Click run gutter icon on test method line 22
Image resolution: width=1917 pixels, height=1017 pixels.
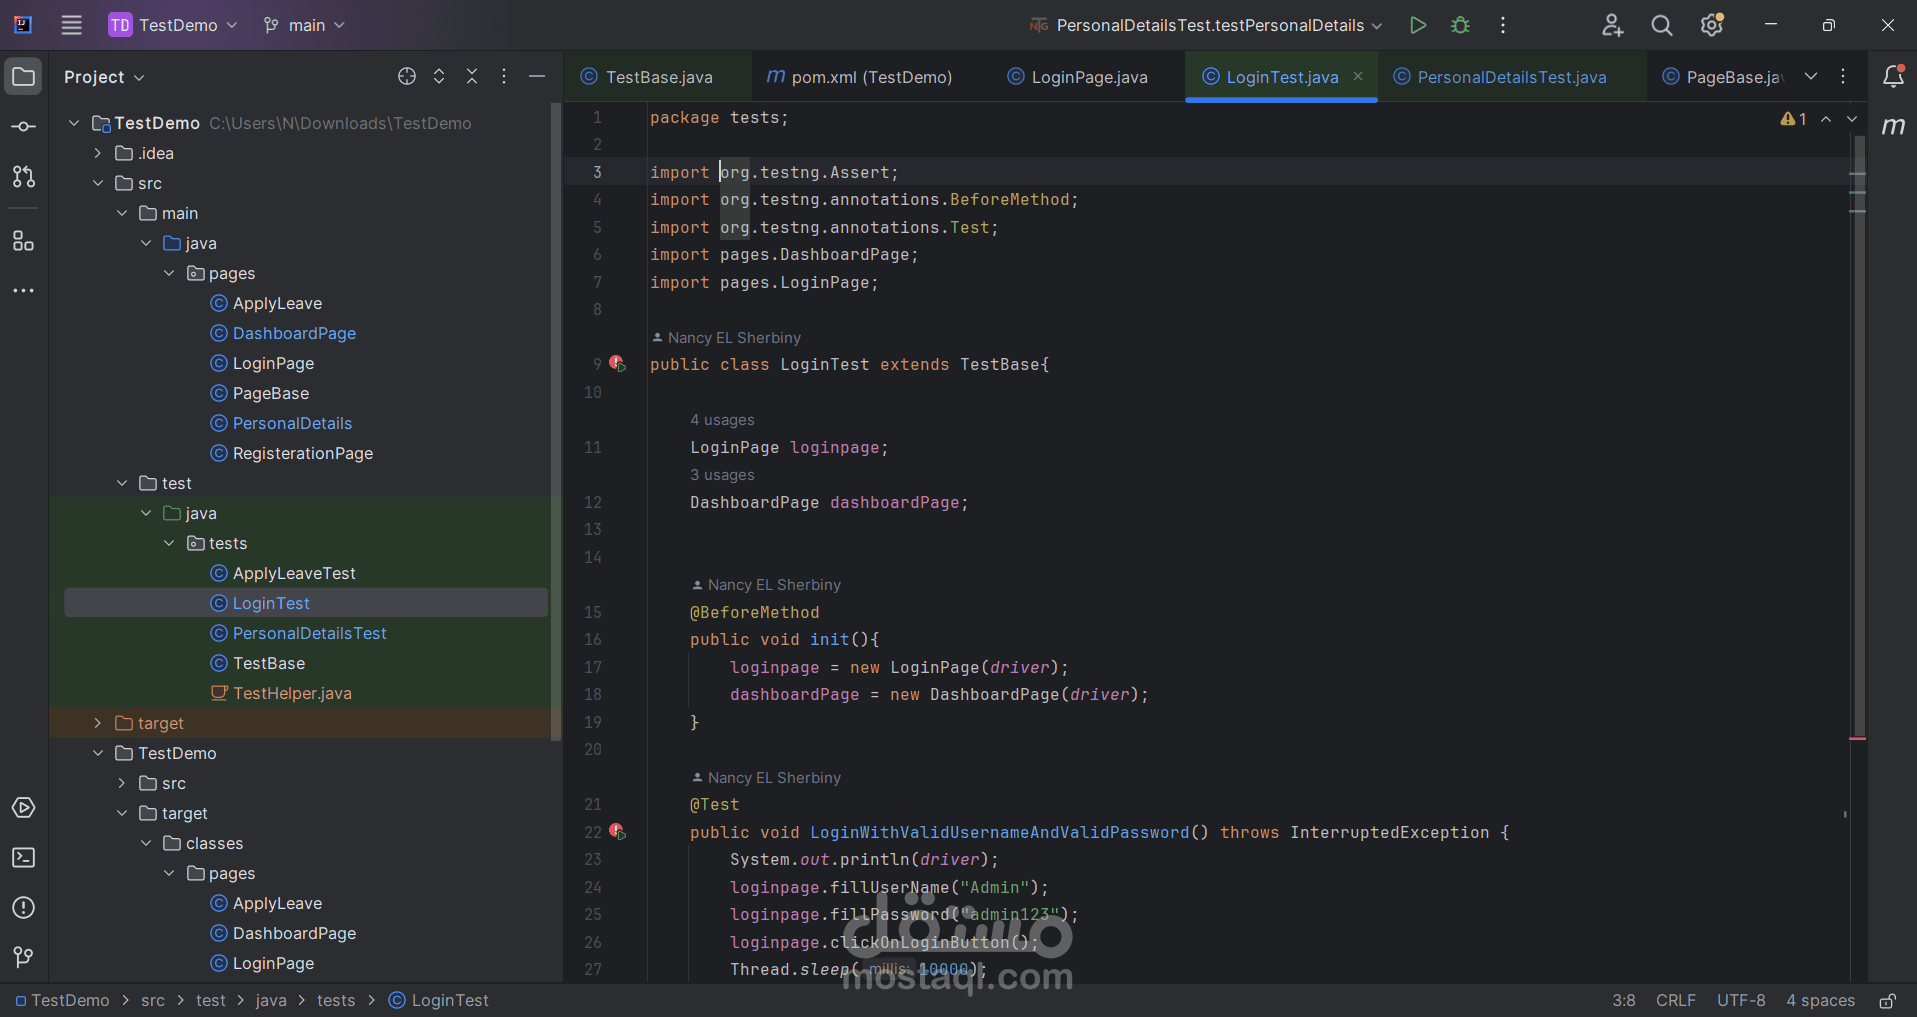(618, 832)
